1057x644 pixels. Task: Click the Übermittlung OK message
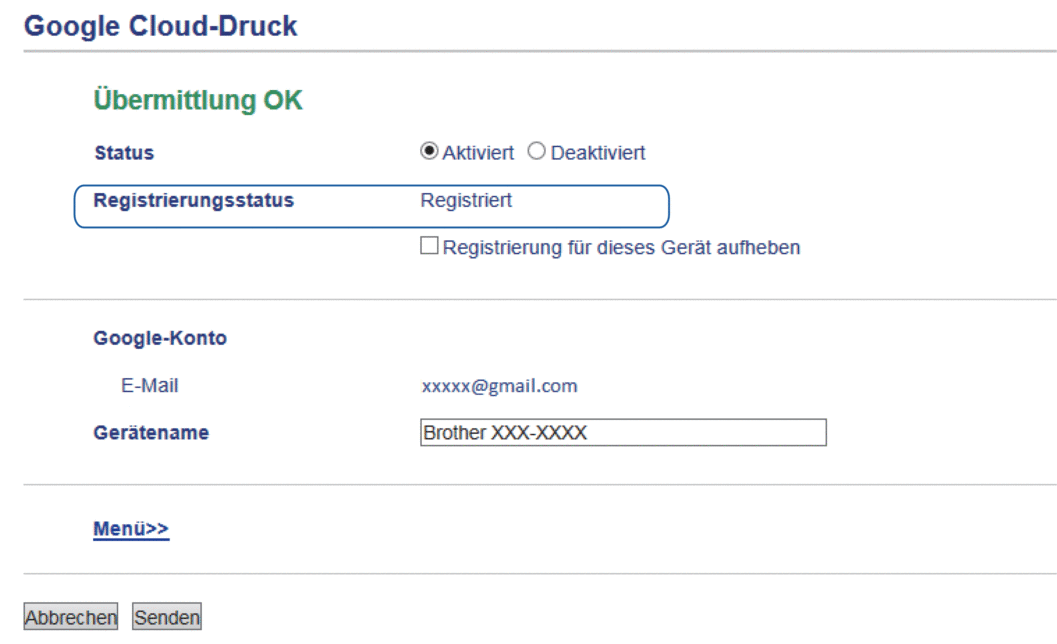(x=198, y=100)
